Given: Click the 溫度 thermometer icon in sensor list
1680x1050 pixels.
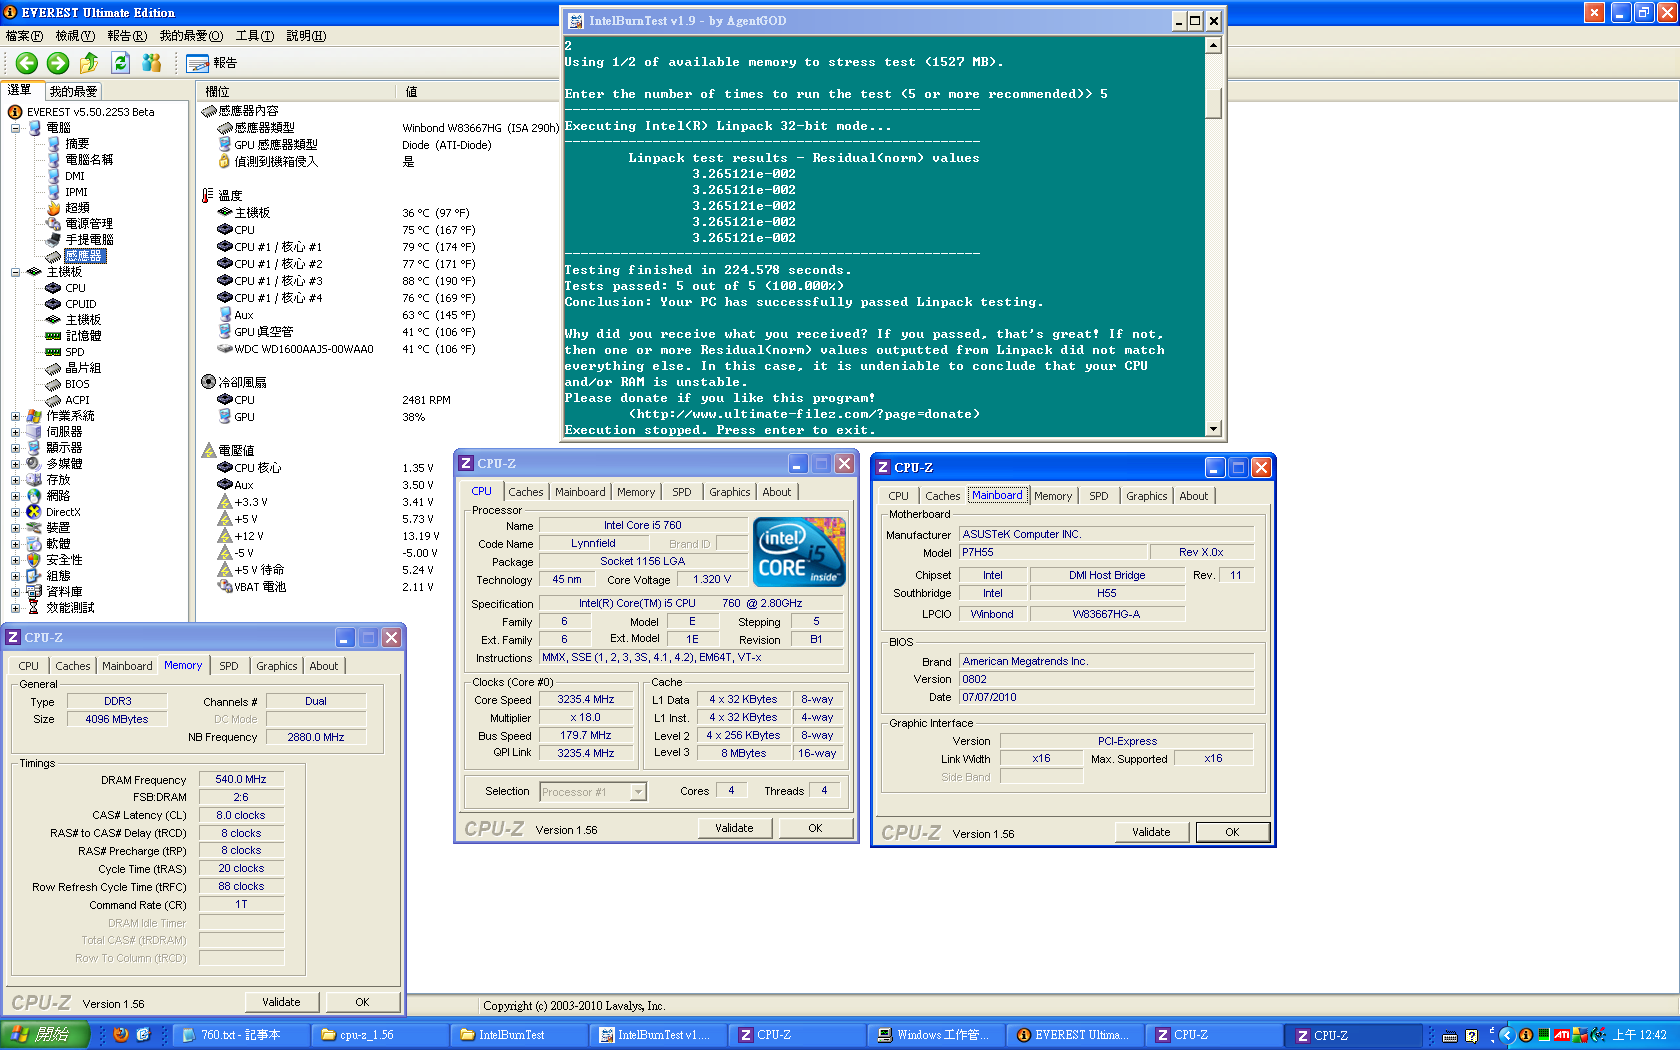Looking at the screenshot, I should (208, 196).
